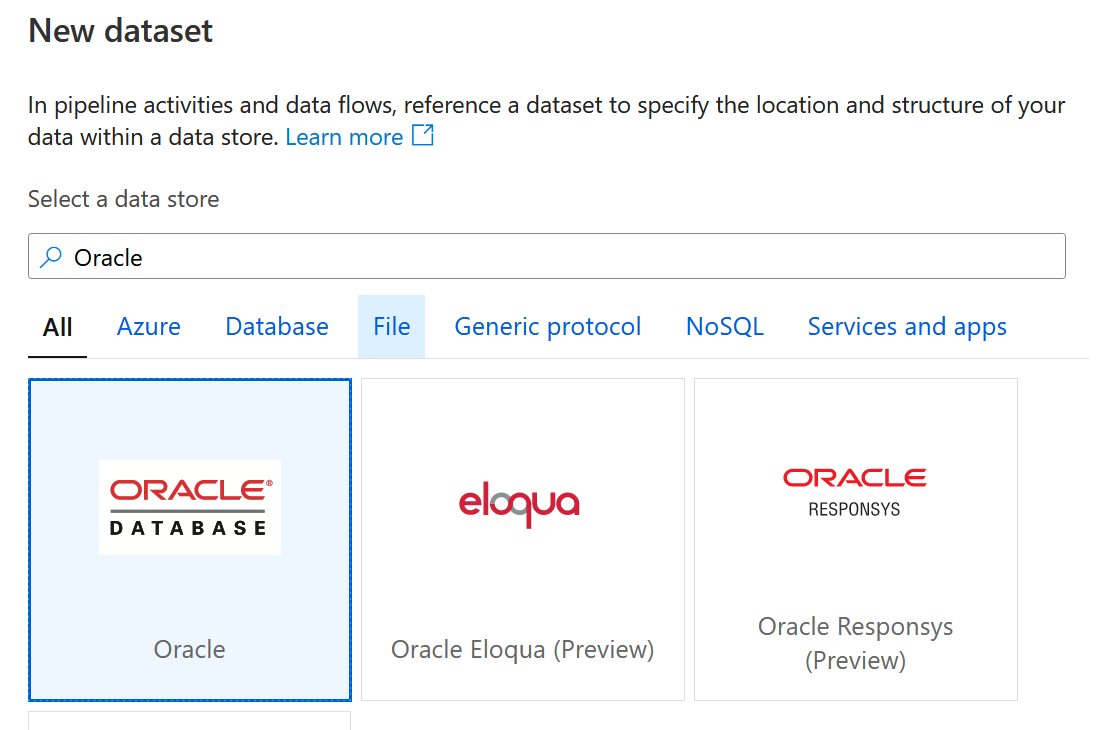Go to the NoSQL tab

[x=725, y=327]
